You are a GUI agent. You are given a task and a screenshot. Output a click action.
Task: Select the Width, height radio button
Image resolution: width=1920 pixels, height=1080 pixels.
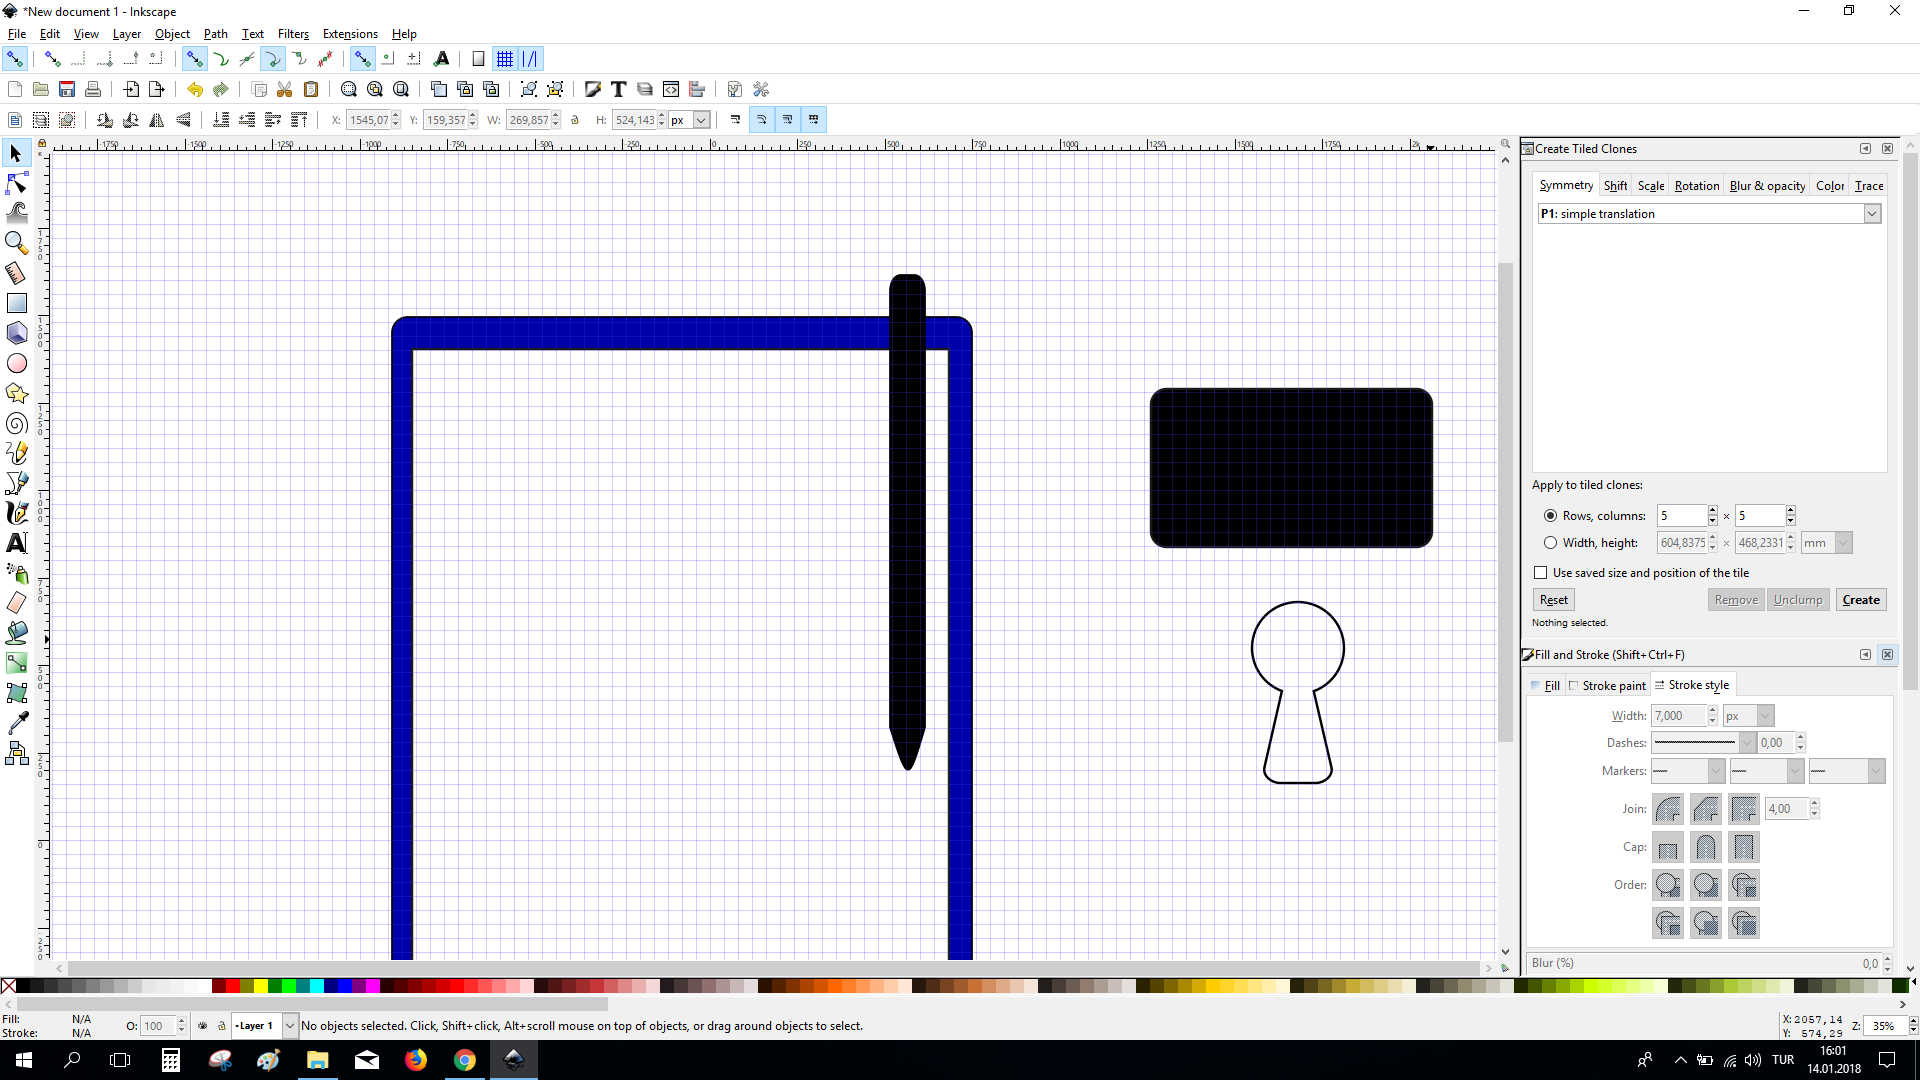(1550, 543)
